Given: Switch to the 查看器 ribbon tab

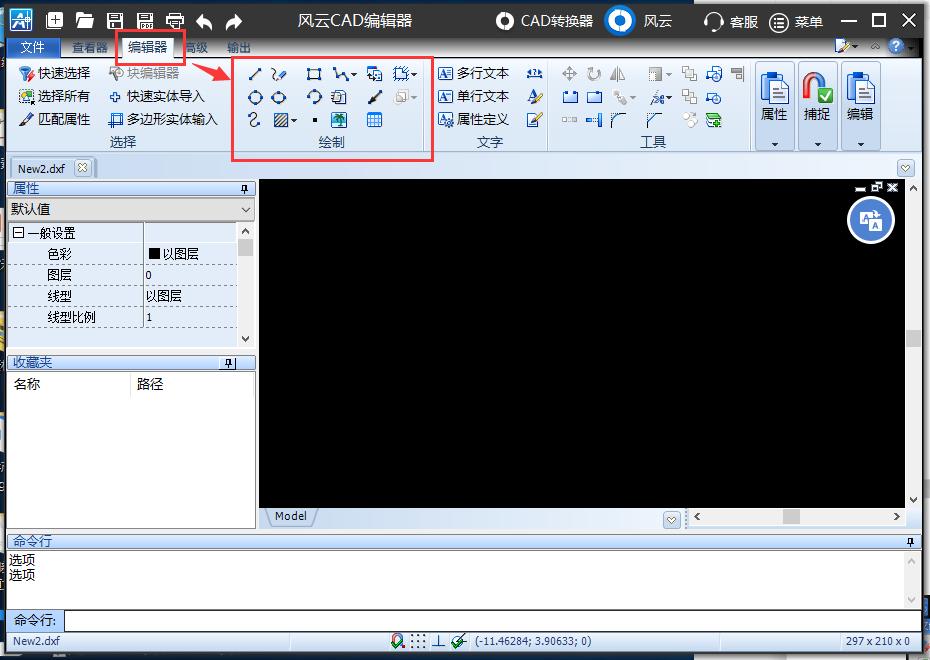Looking at the screenshot, I should [x=90, y=47].
